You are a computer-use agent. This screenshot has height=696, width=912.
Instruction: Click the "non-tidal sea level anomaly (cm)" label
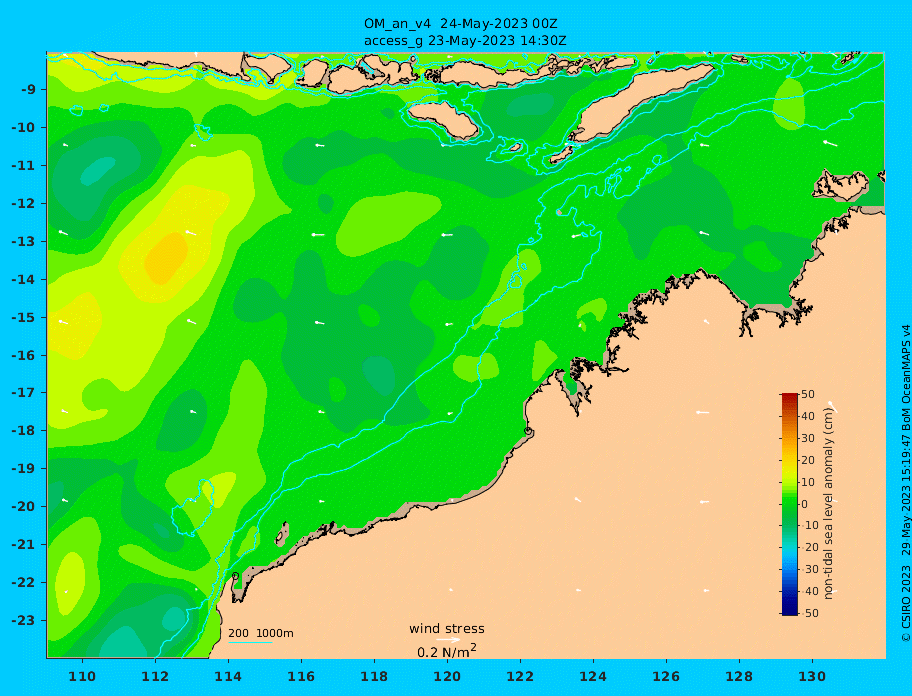pos(829,504)
